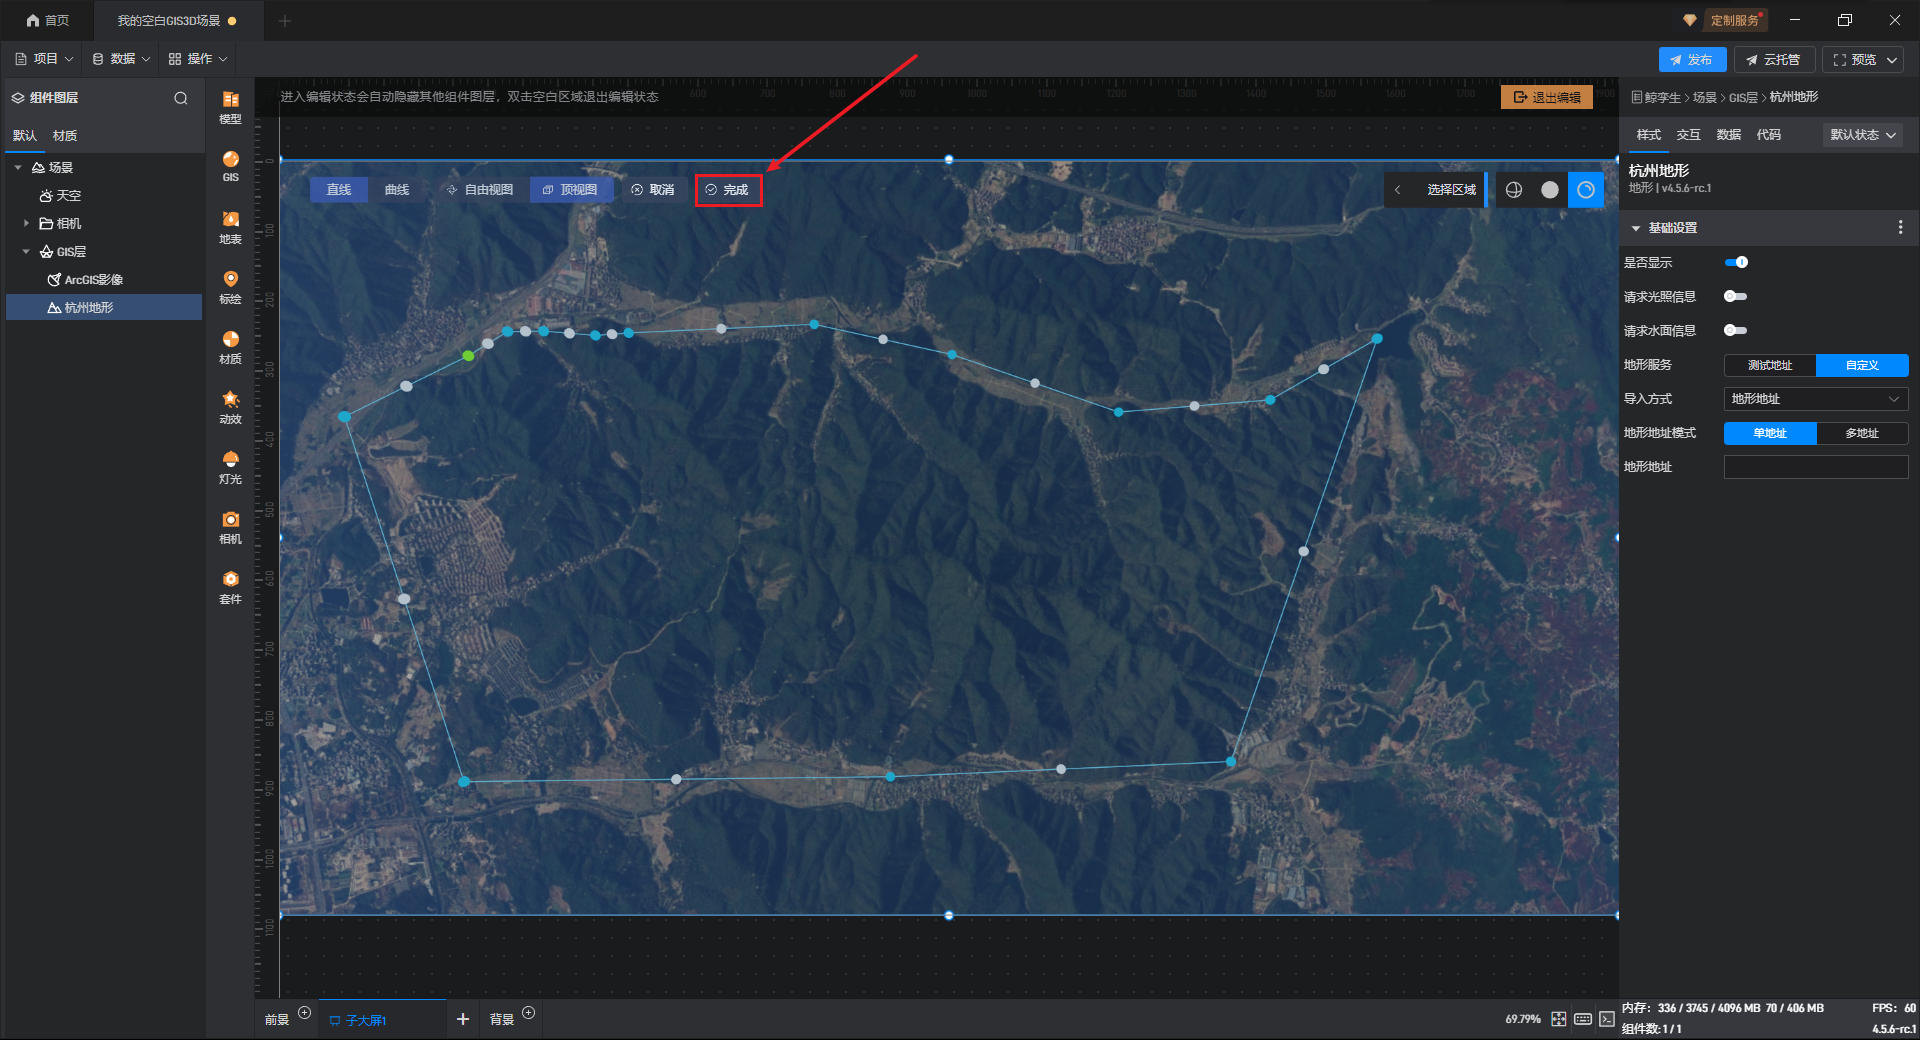Open the 默认状态 state dropdown
This screenshot has width=1920, height=1040.
(x=1862, y=135)
